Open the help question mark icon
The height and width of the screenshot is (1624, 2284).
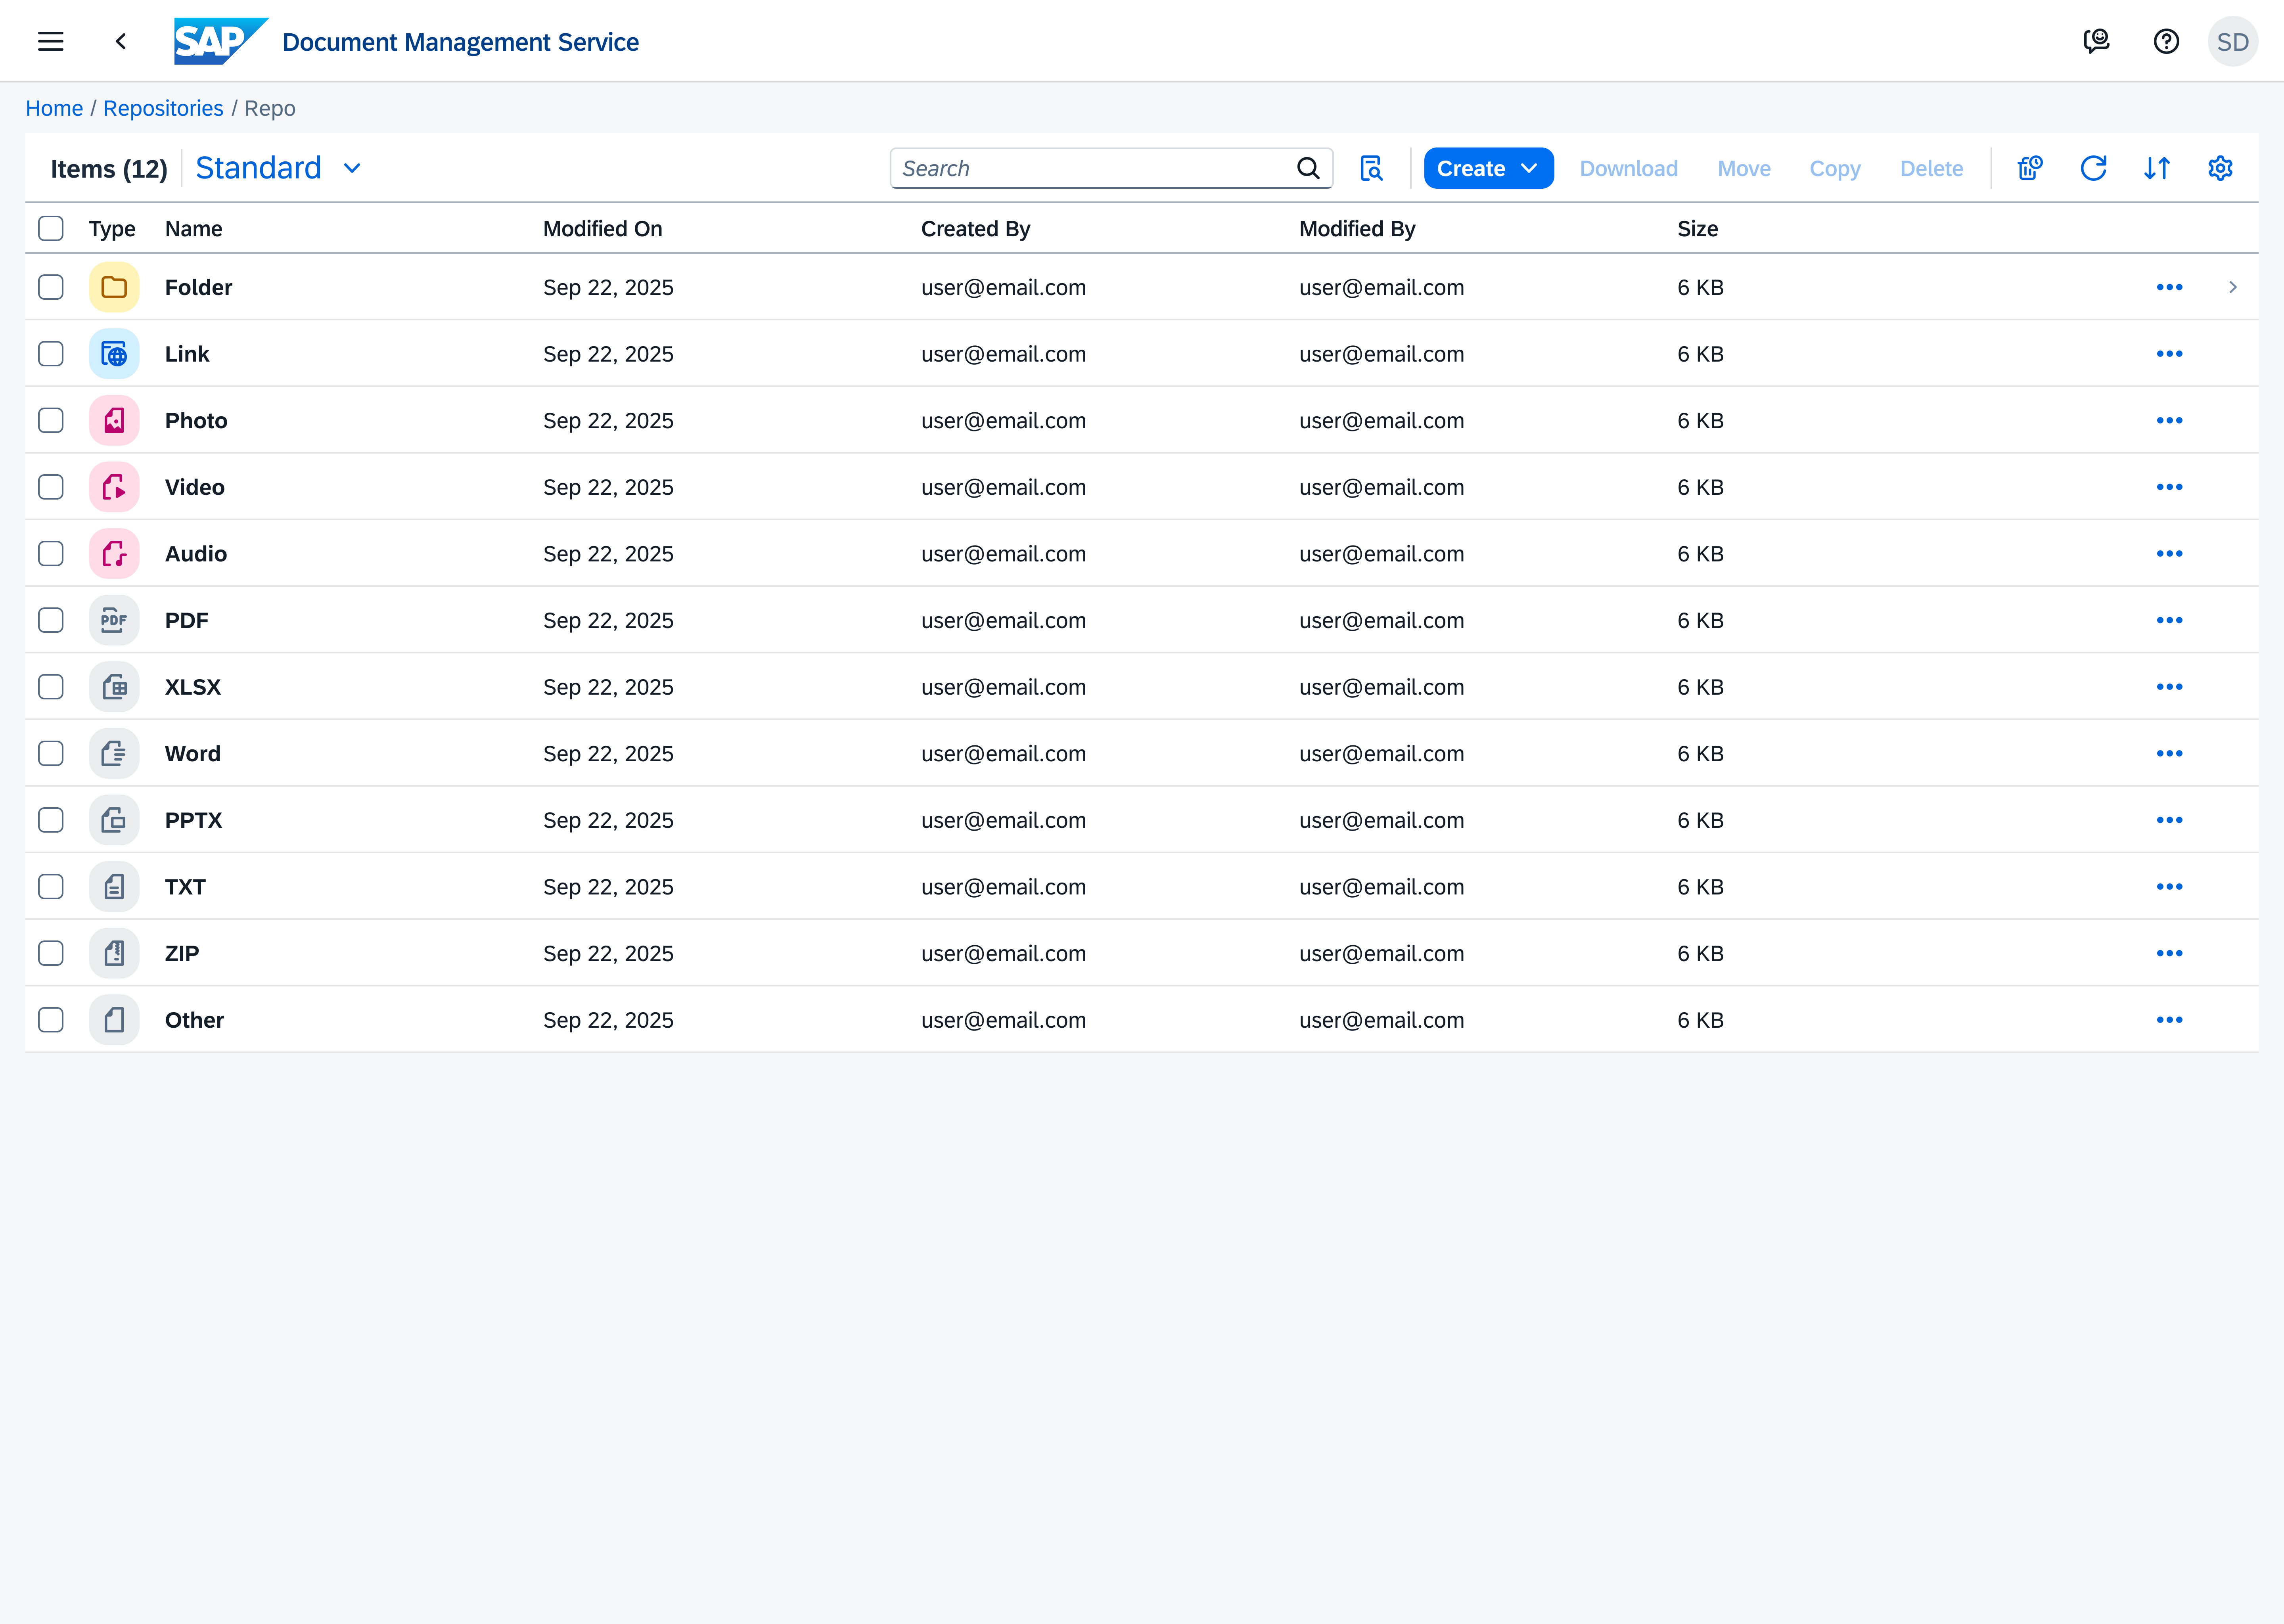(x=2166, y=41)
